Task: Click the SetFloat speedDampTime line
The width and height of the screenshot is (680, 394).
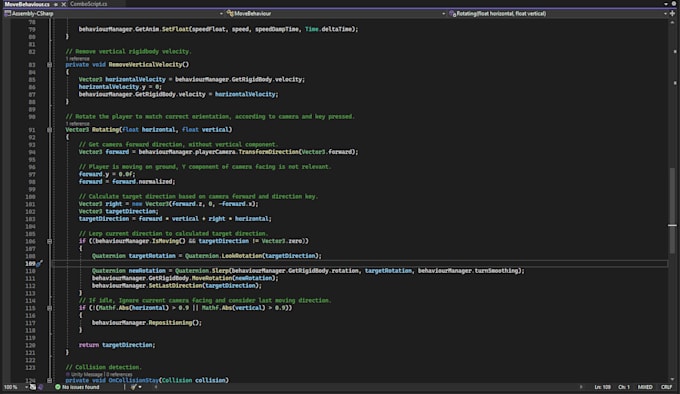Action: [x=219, y=29]
